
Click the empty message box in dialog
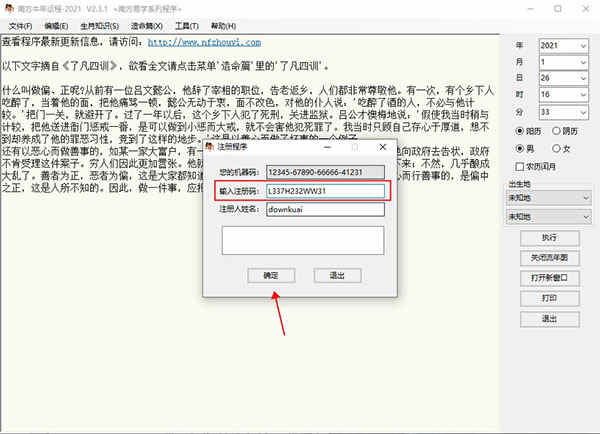(303, 240)
